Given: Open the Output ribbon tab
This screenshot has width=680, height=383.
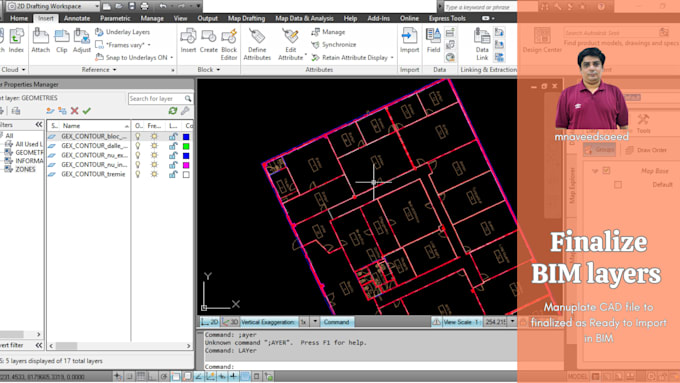Looking at the screenshot, I should pyautogui.click(x=207, y=18).
